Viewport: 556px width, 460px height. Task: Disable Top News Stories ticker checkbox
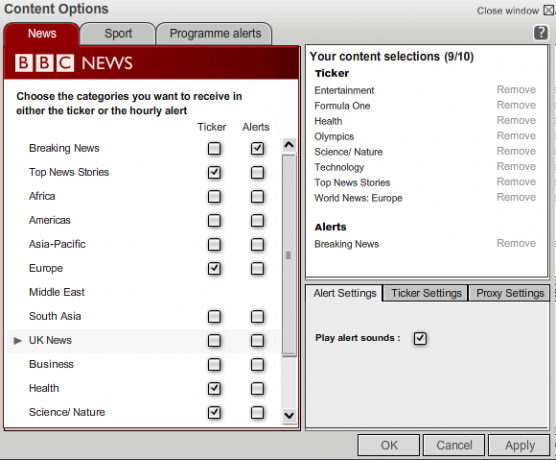coord(214,173)
